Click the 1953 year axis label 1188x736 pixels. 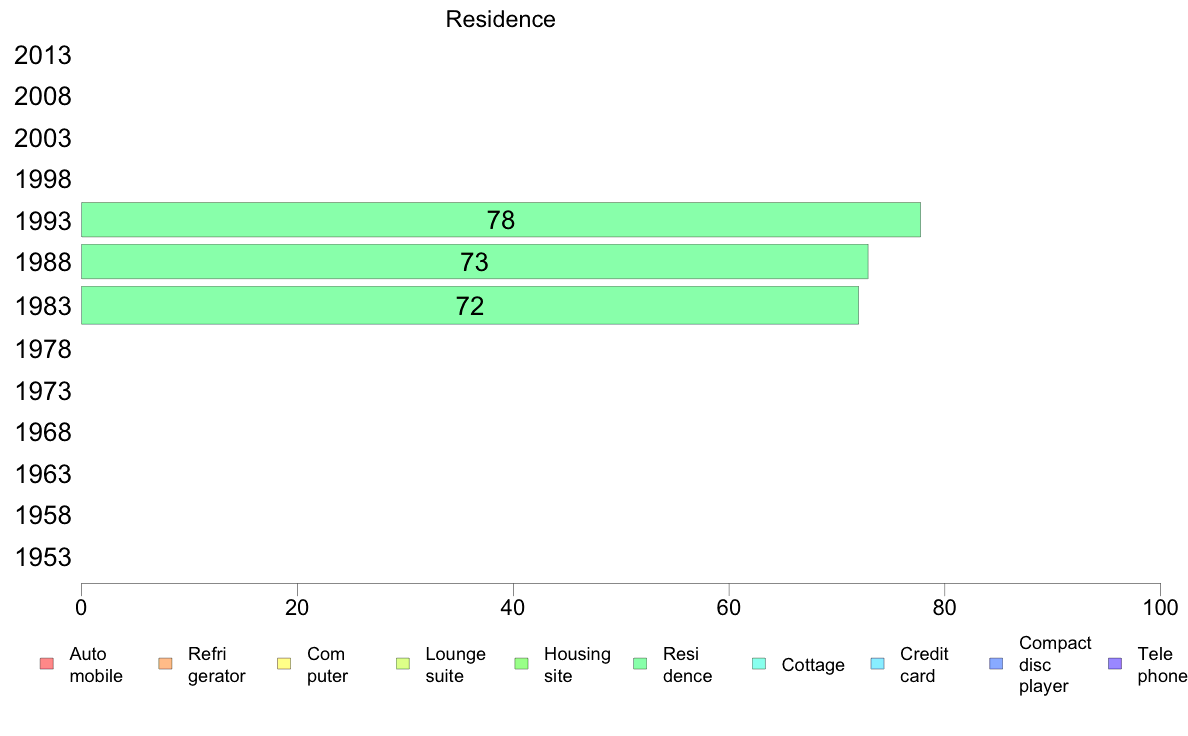[43, 557]
